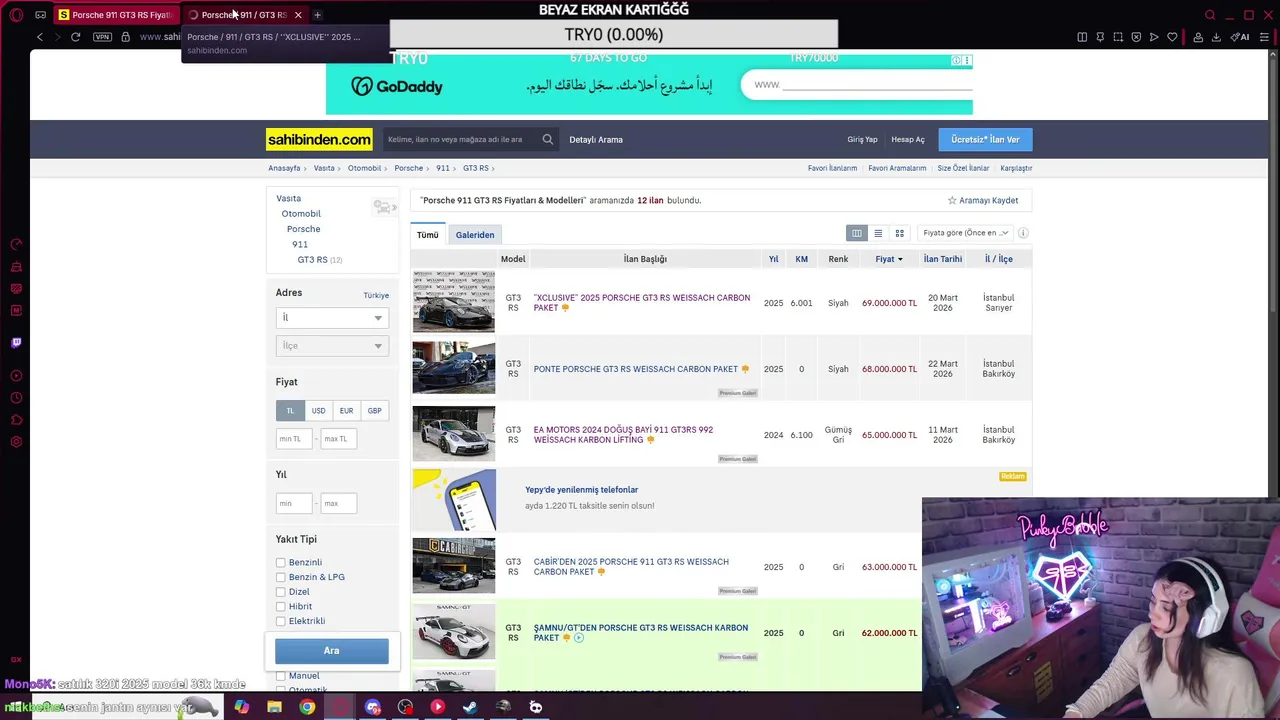Sort by Yıl column header
The height and width of the screenshot is (720, 1280).
(773, 259)
